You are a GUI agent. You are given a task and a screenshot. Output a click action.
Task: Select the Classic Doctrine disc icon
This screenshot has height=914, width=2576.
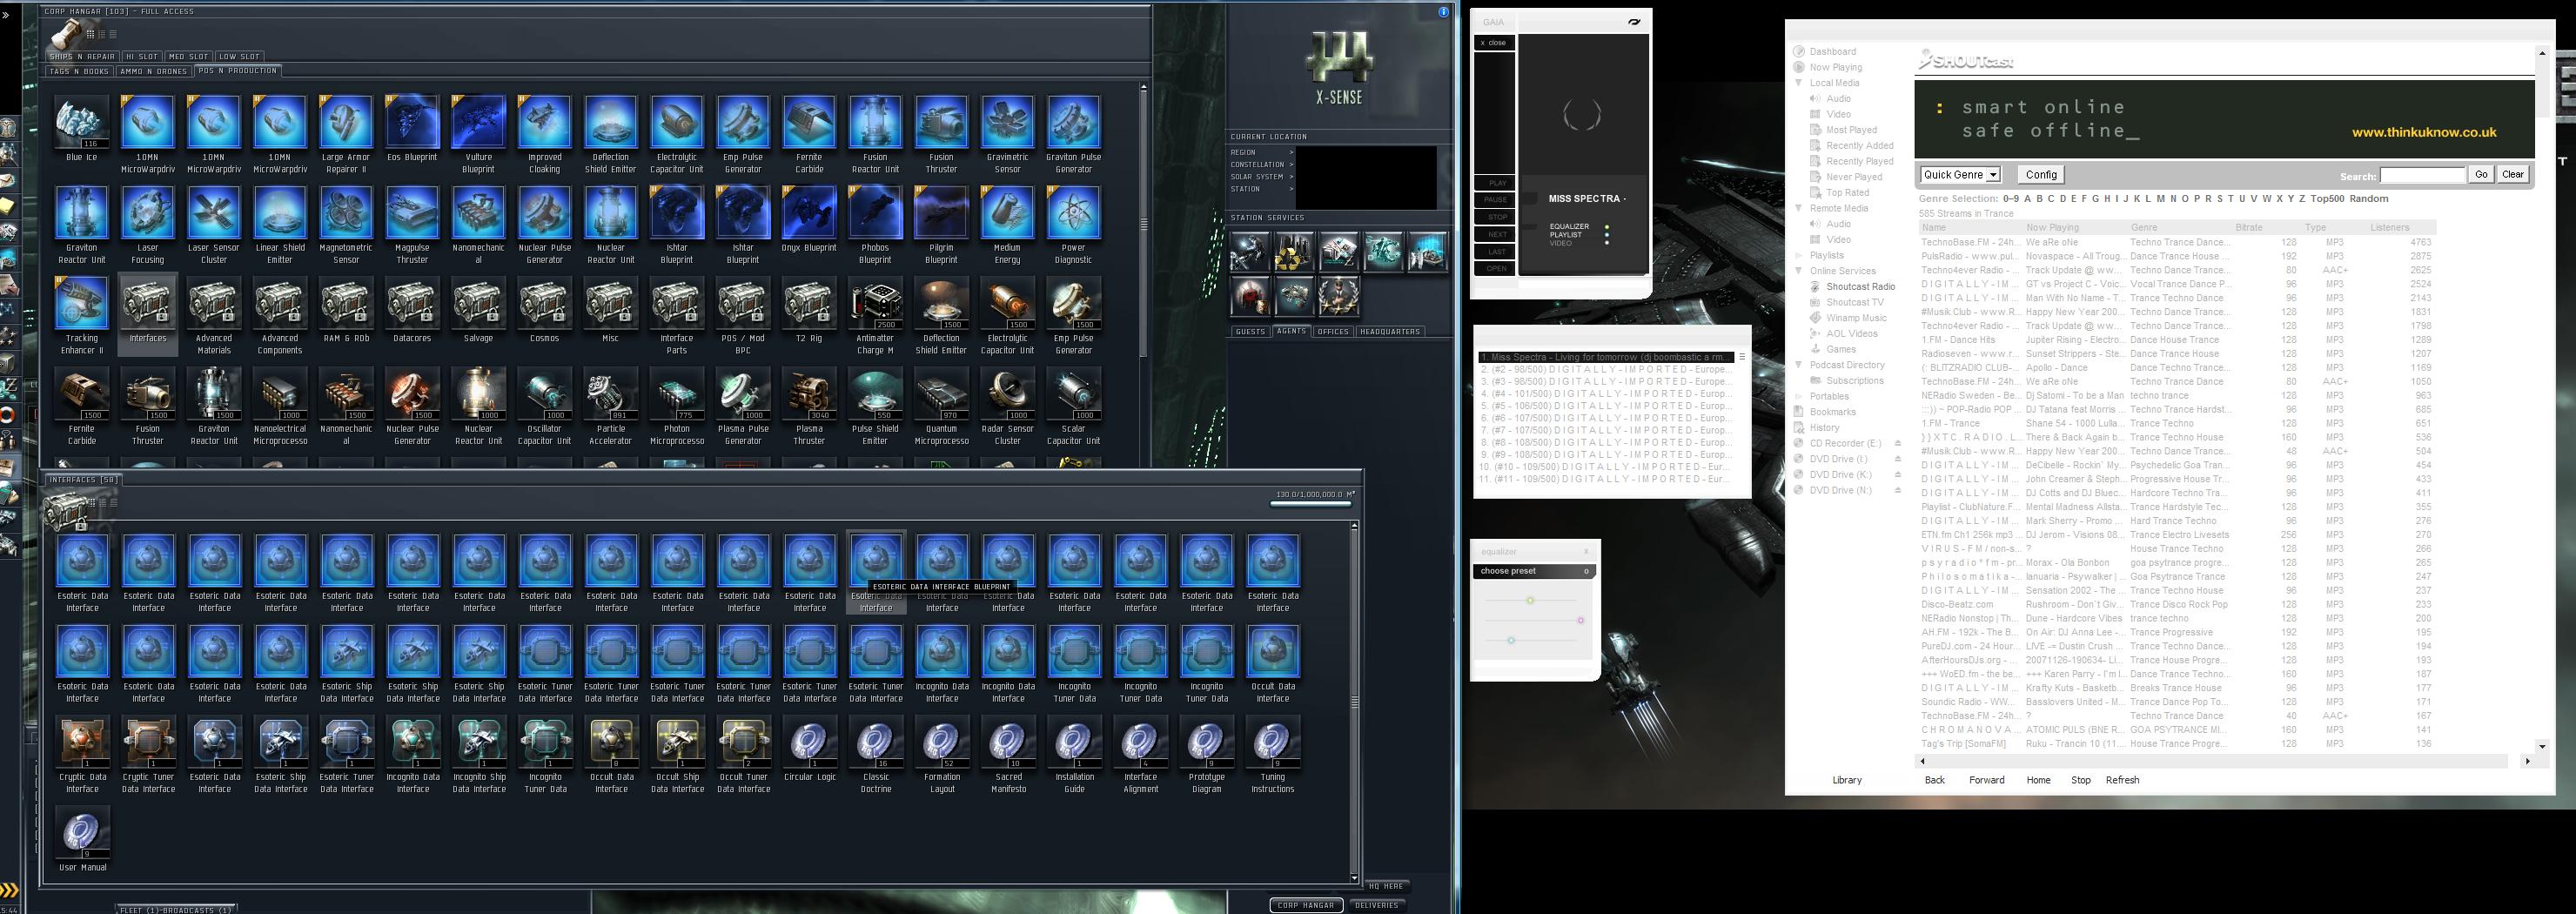tap(876, 742)
